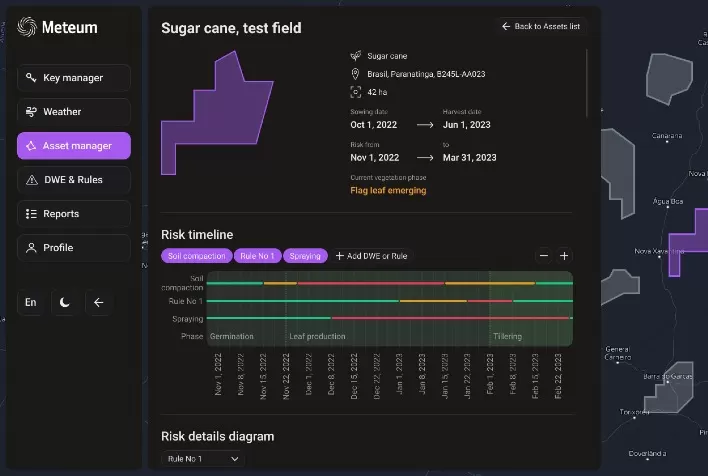
Task: Click the field area focus icon
Action: tap(355, 92)
